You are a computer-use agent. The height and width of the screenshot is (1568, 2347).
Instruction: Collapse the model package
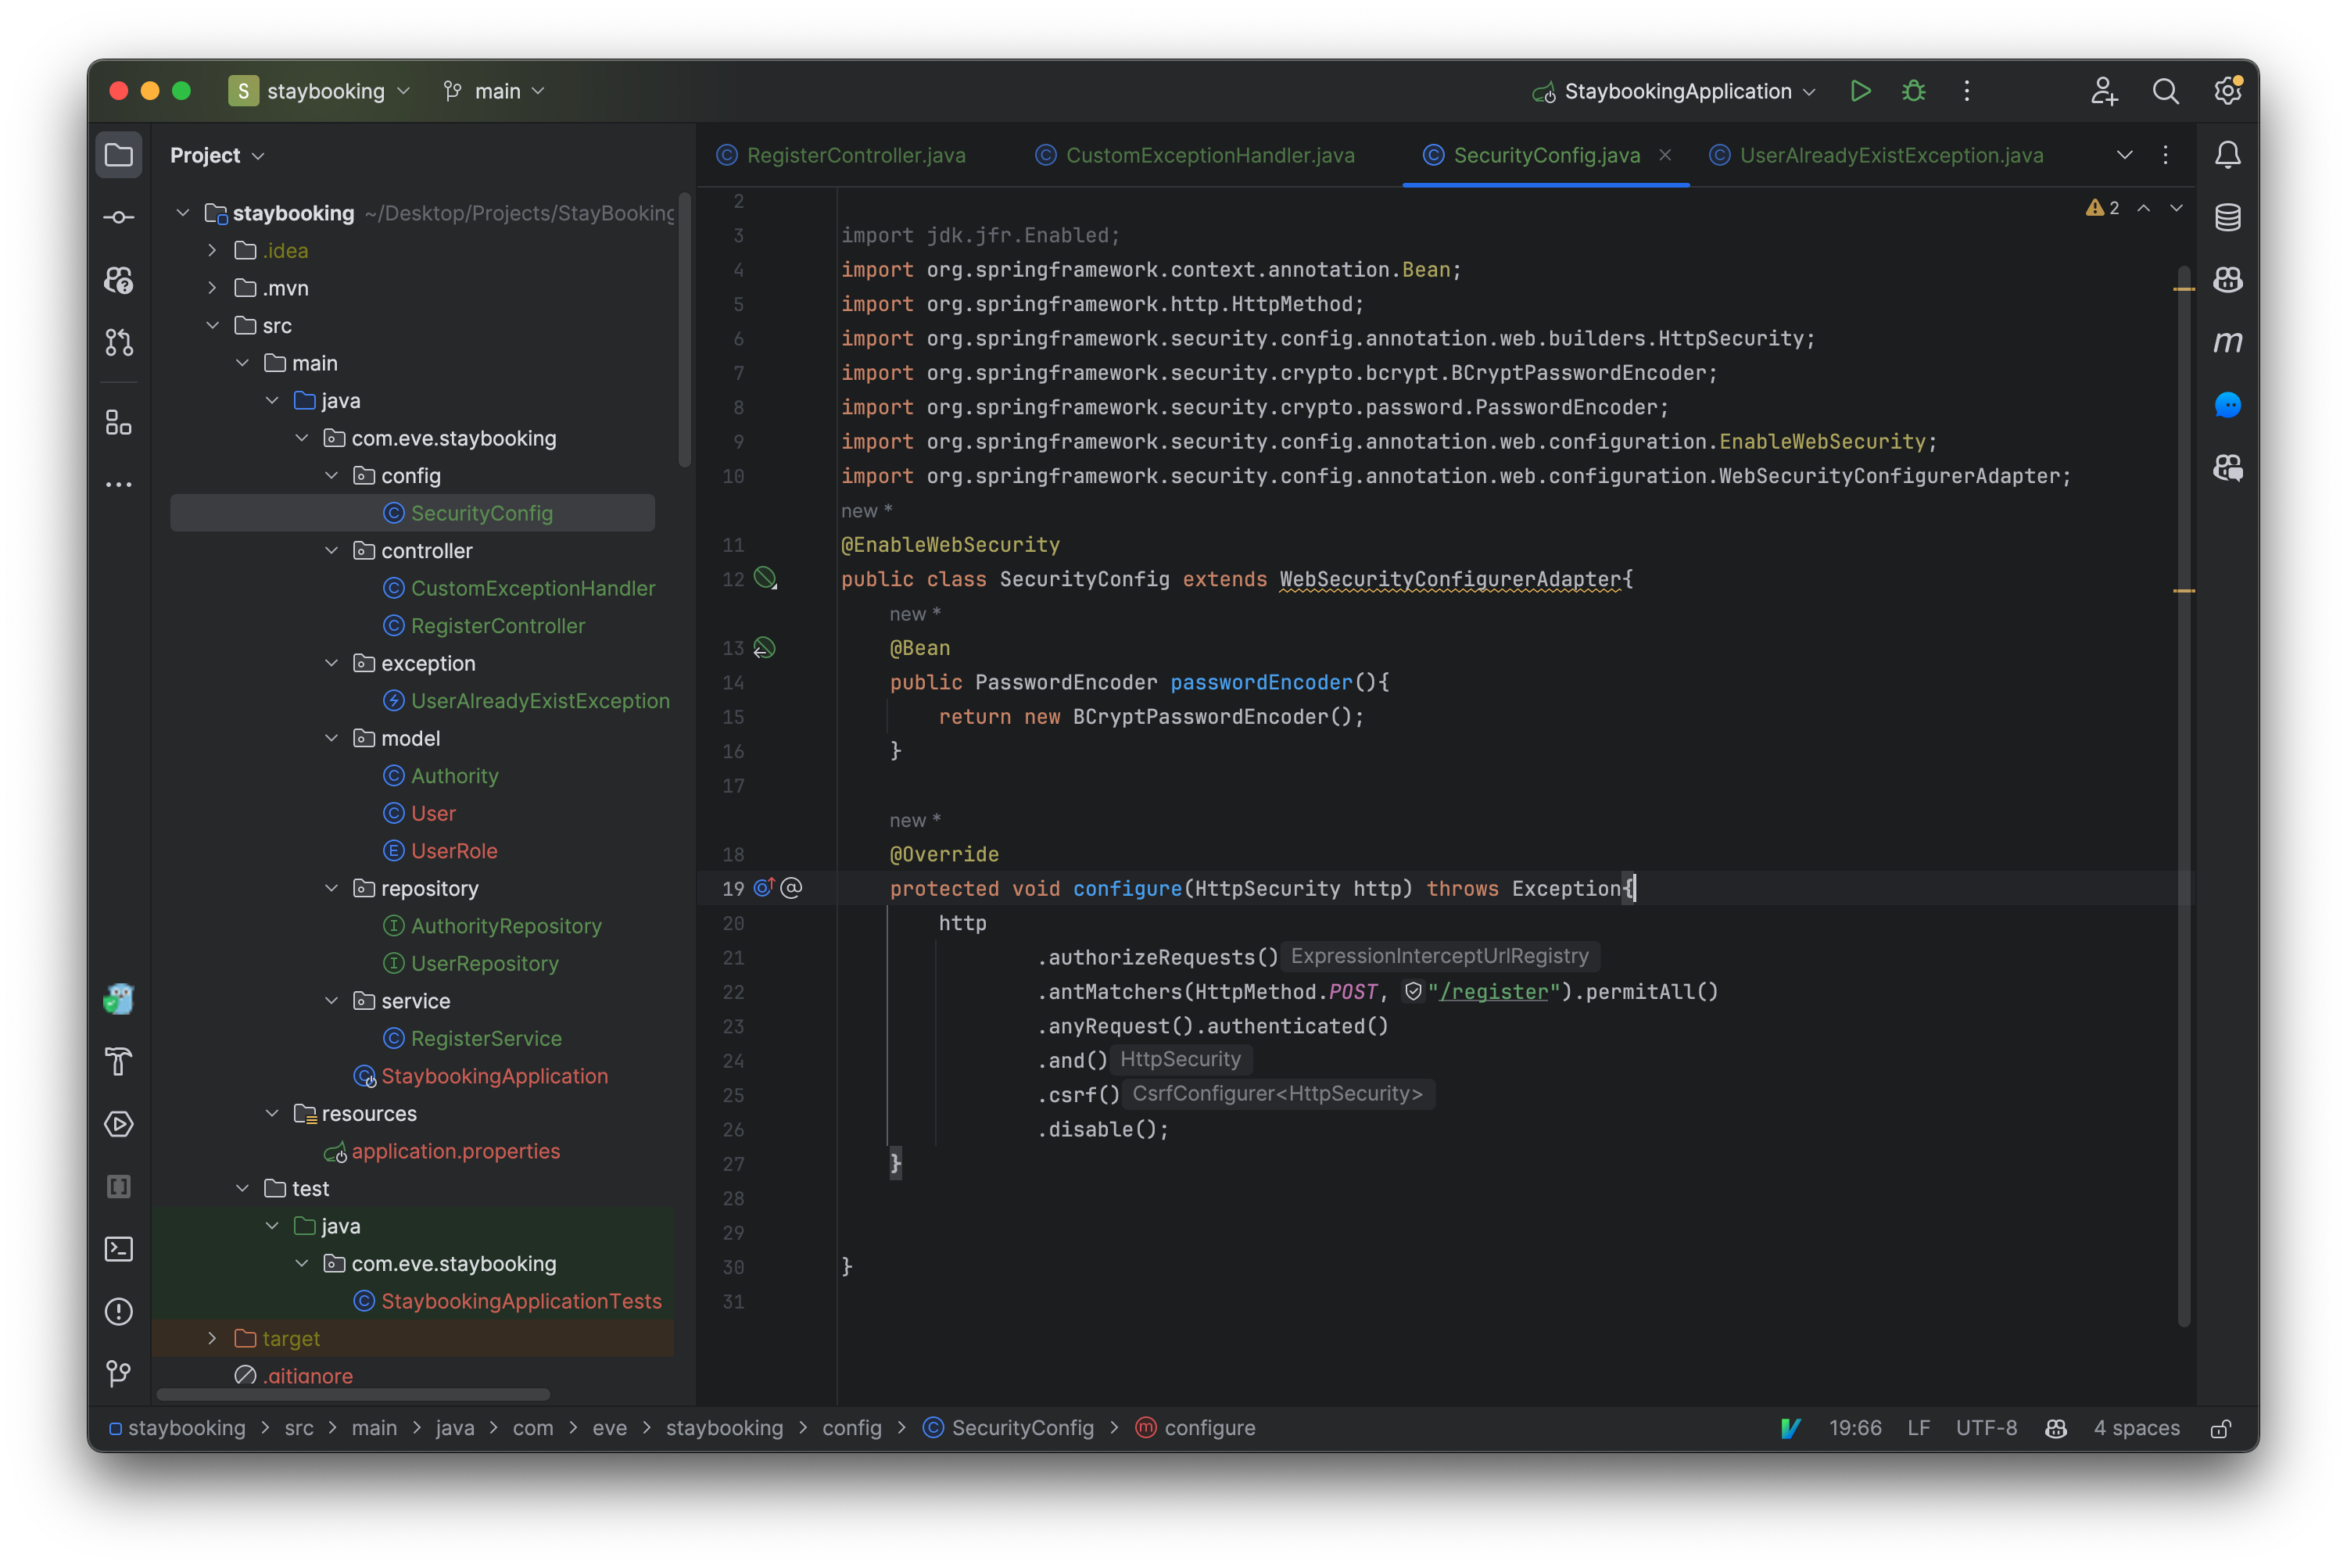(x=332, y=738)
